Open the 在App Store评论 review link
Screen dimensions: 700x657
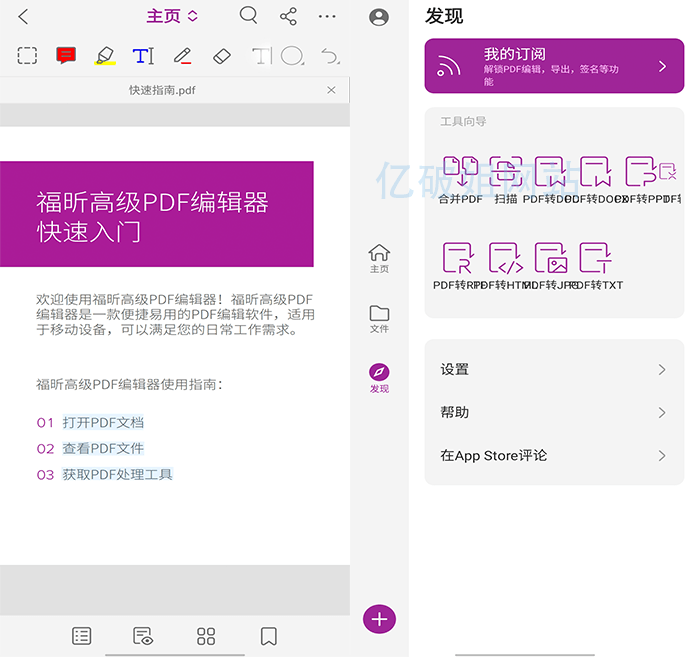tap(554, 455)
